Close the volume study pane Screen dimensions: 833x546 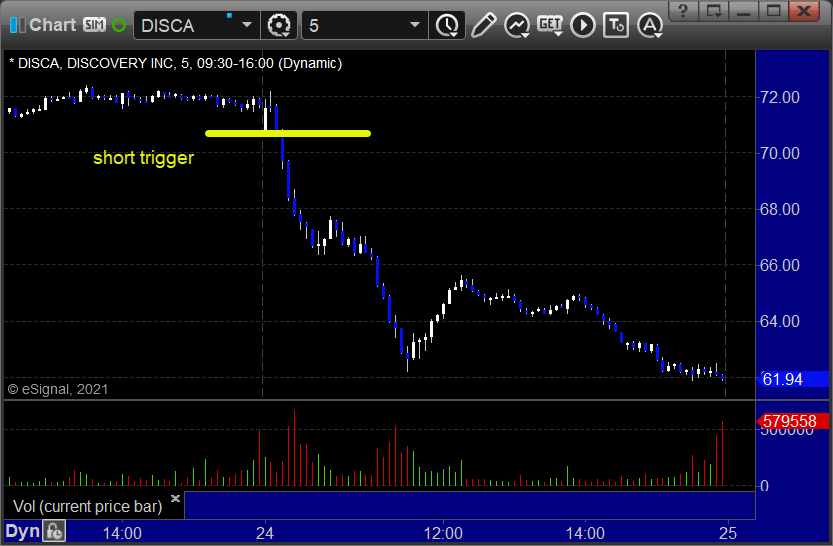[x=175, y=498]
